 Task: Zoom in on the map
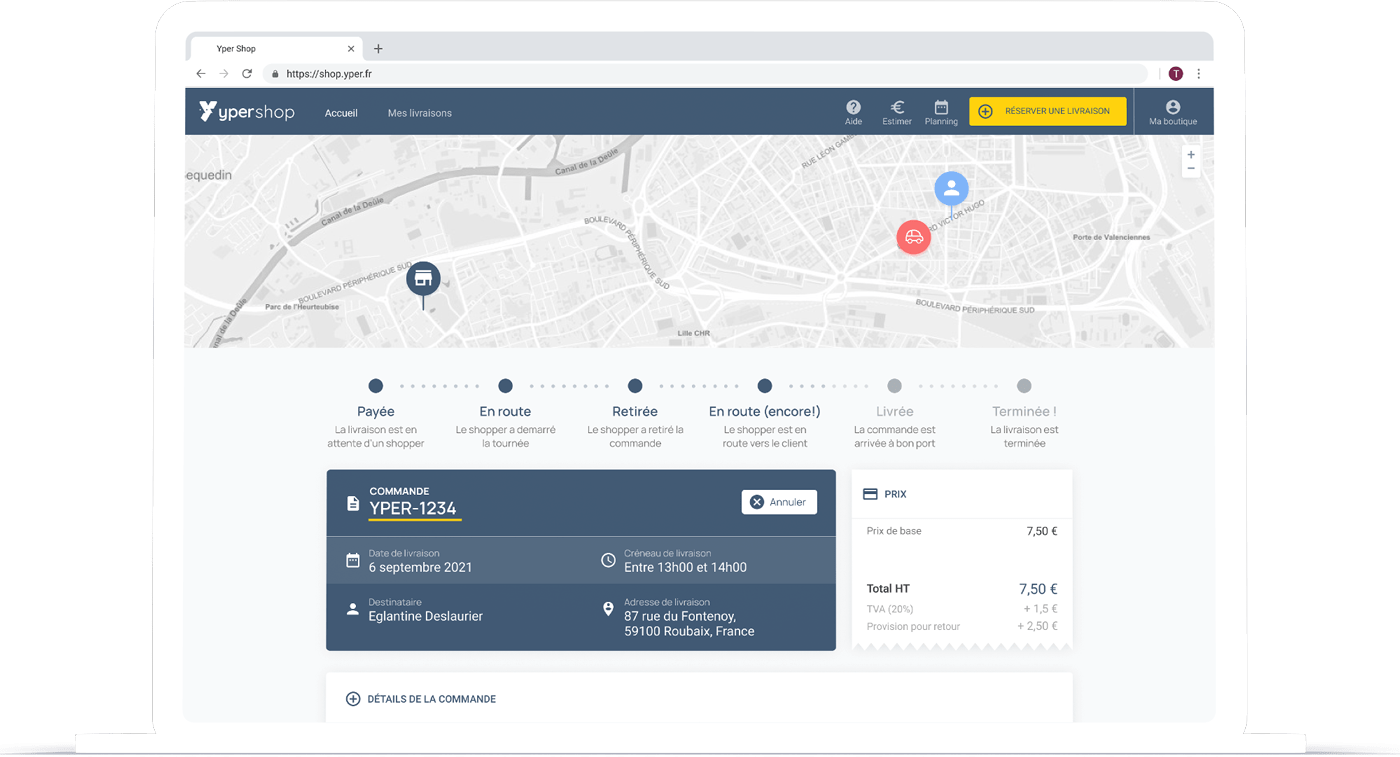1190,155
